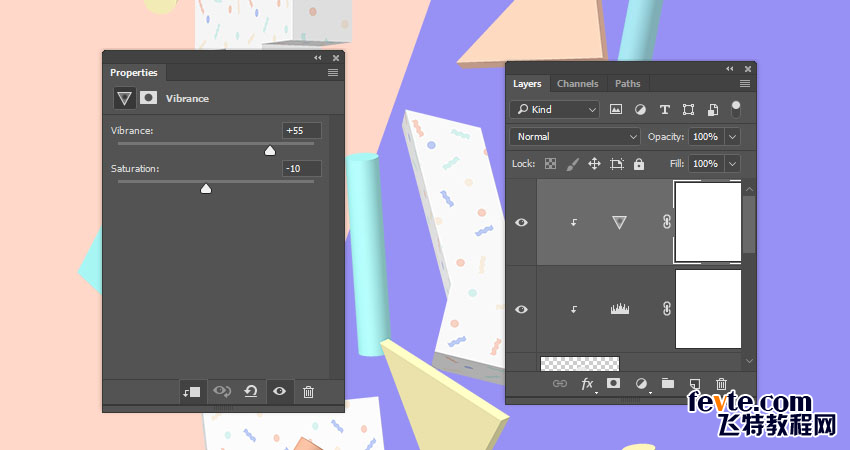The image size is (850, 450).
Task: Open the Fill slider dropdown arrow
Action: point(732,164)
